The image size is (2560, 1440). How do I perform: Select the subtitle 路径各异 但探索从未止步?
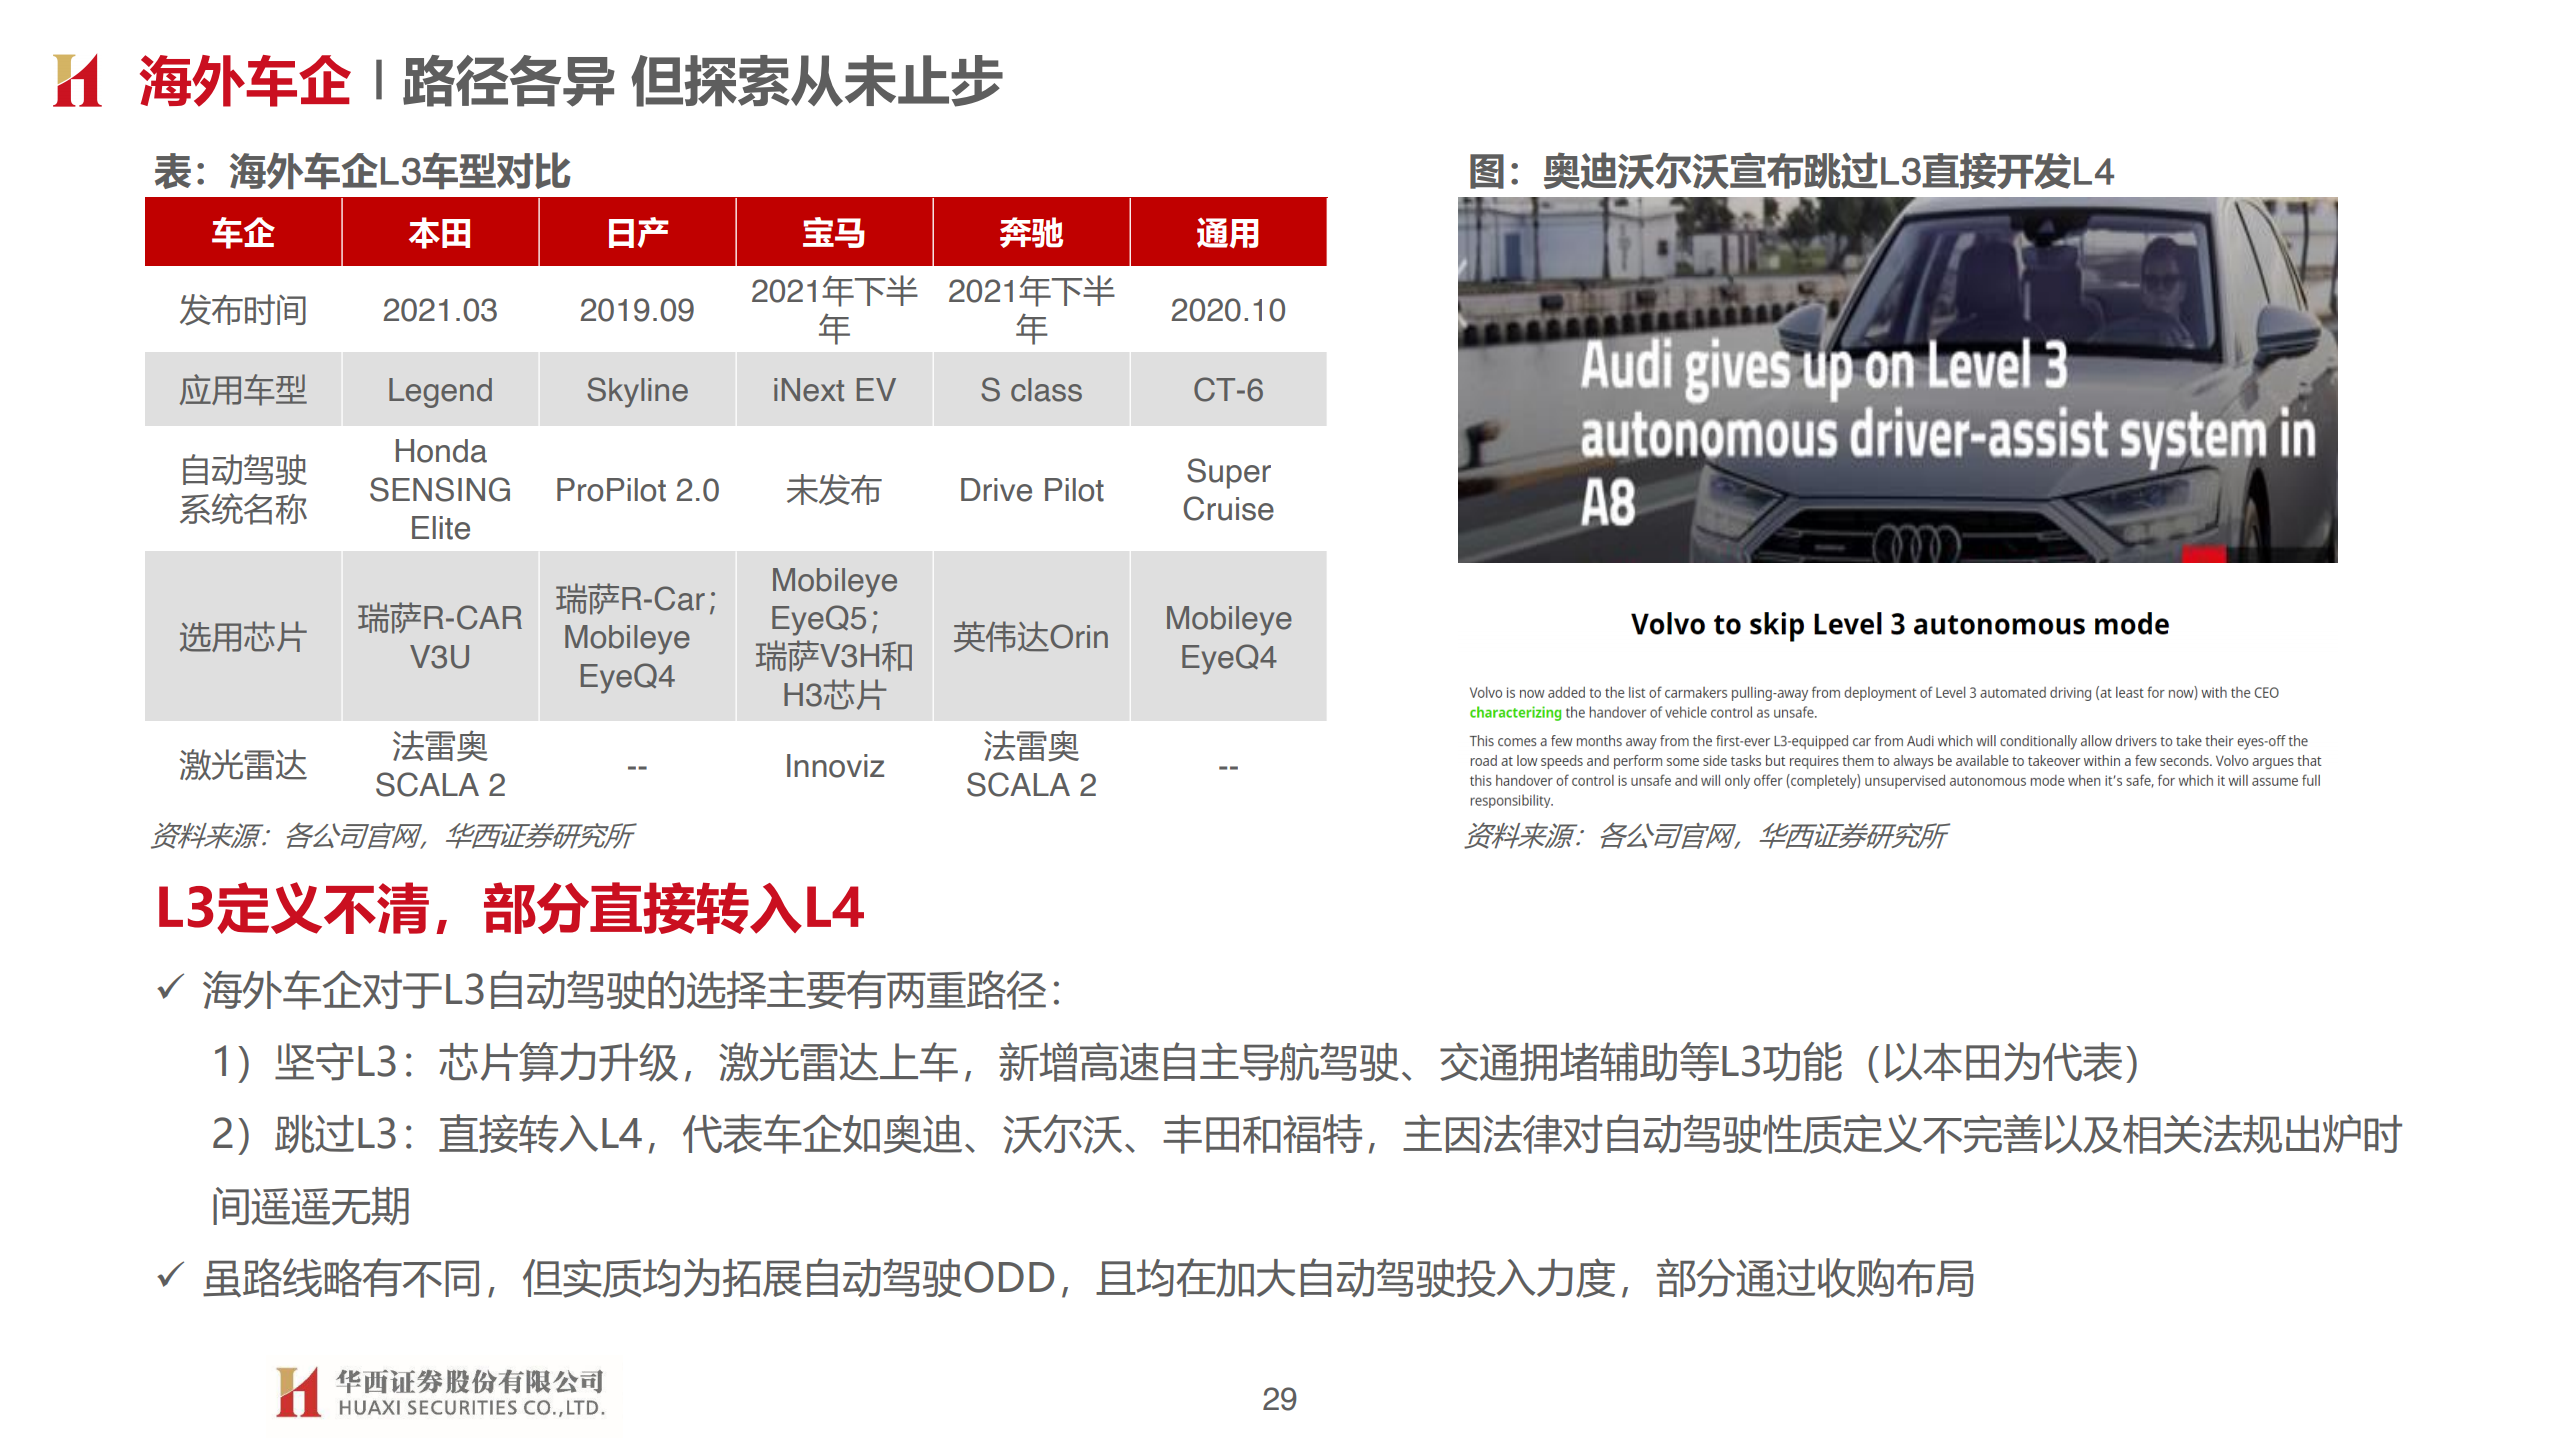click(702, 81)
